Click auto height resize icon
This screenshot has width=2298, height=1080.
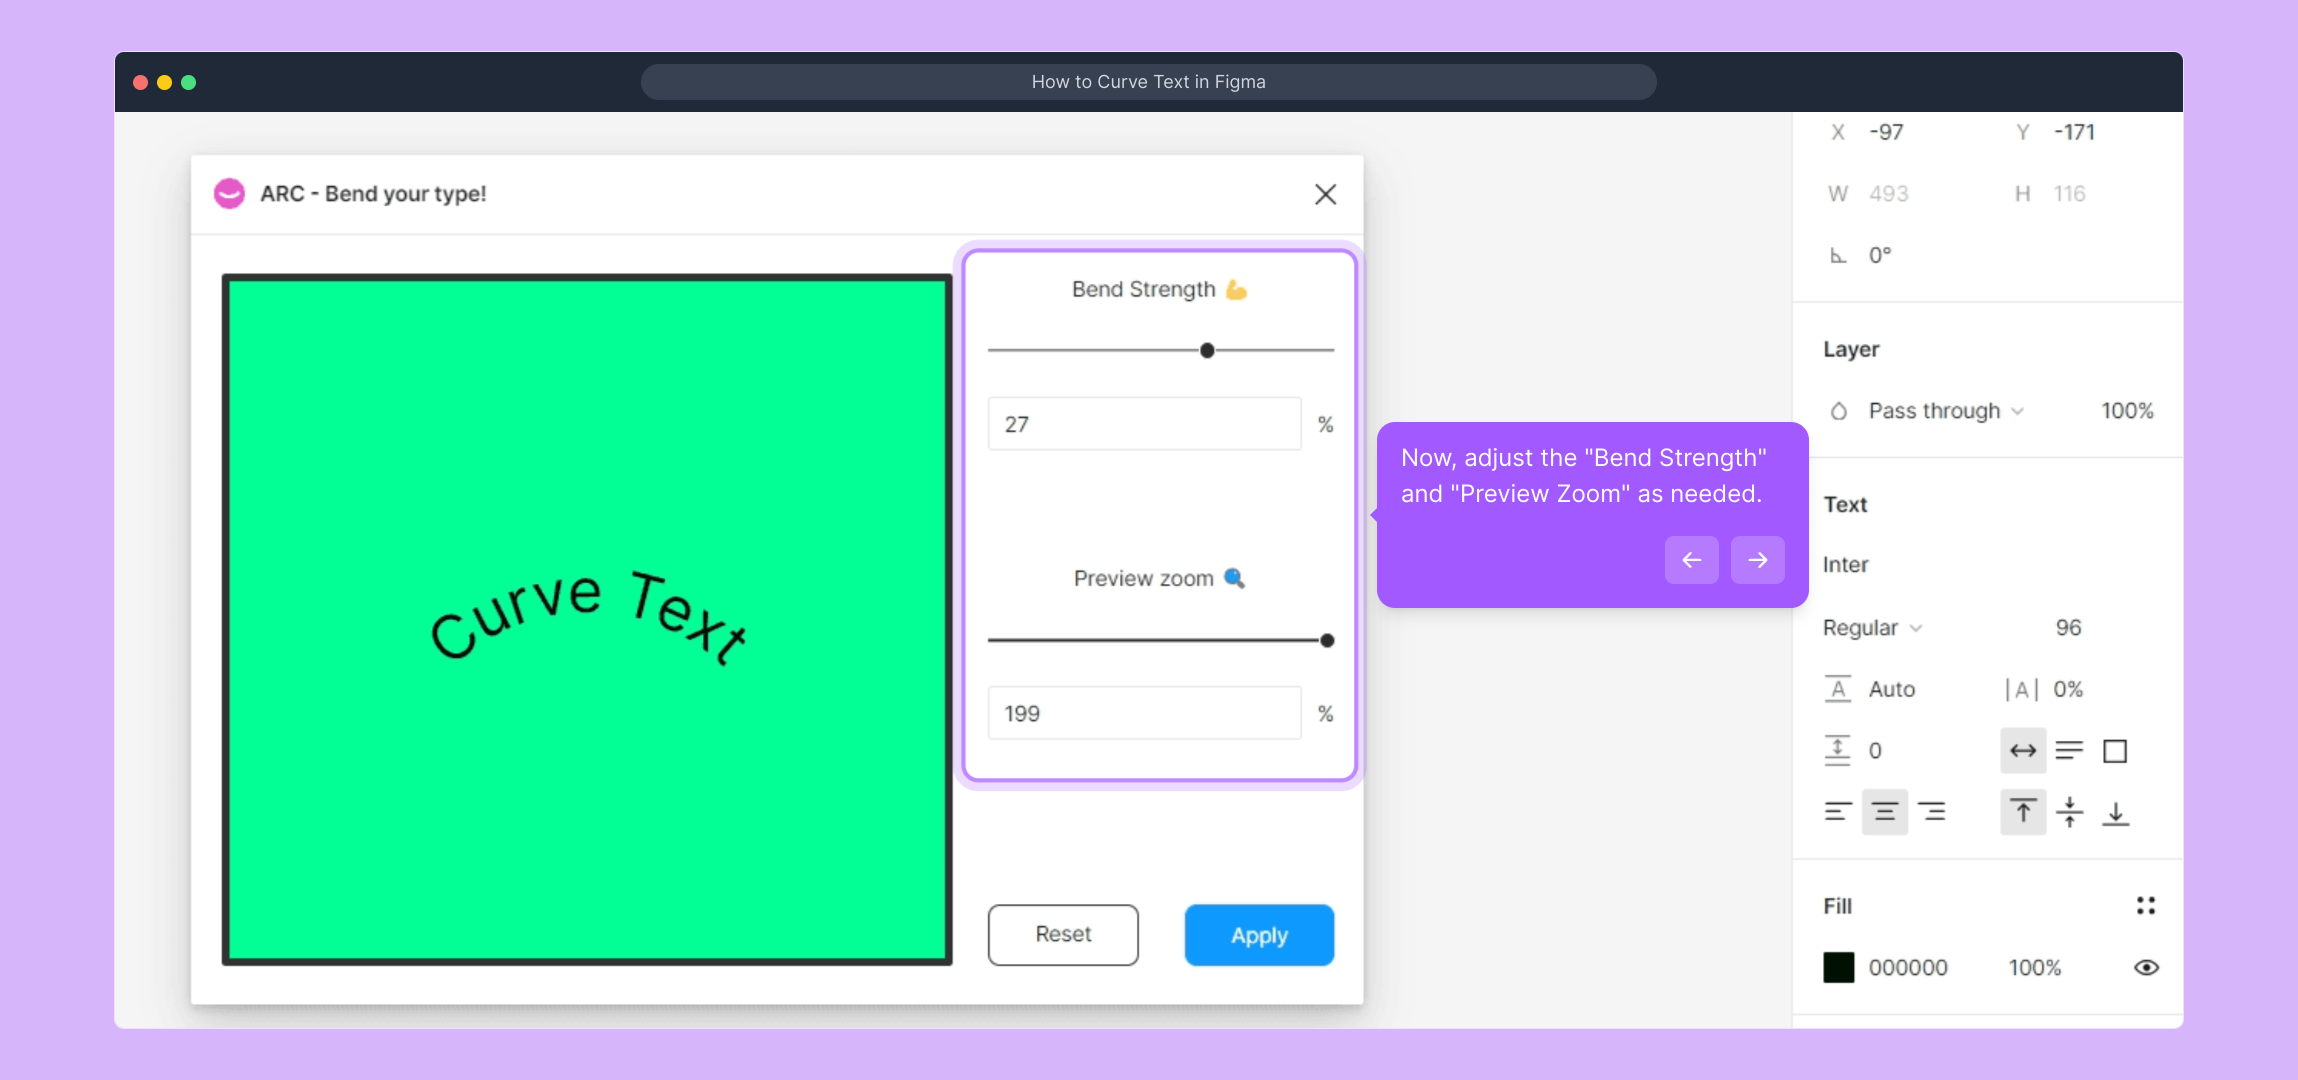[2069, 751]
